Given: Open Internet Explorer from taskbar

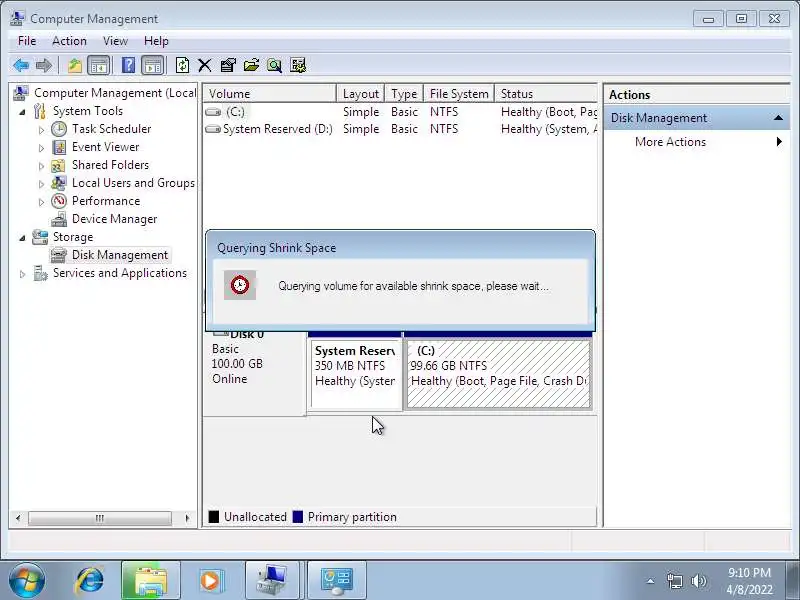Looking at the screenshot, I should tap(90, 580).
